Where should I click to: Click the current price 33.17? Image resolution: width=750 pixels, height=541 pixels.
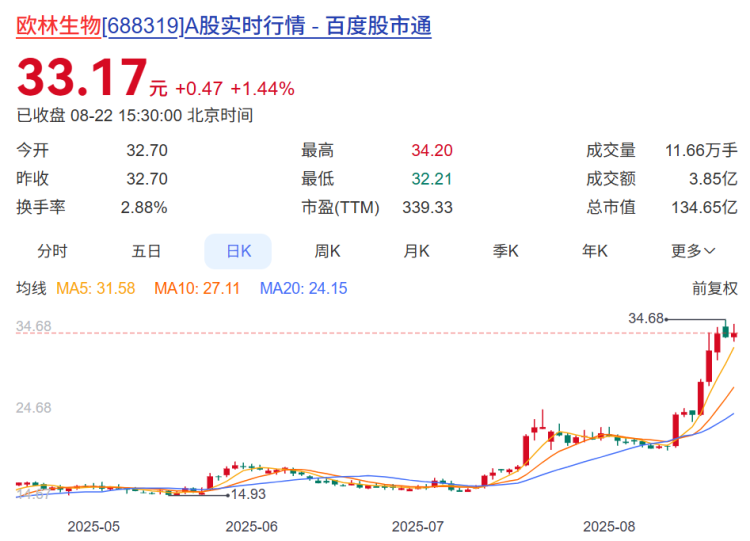pyautogui.click(x=82, y=77)
